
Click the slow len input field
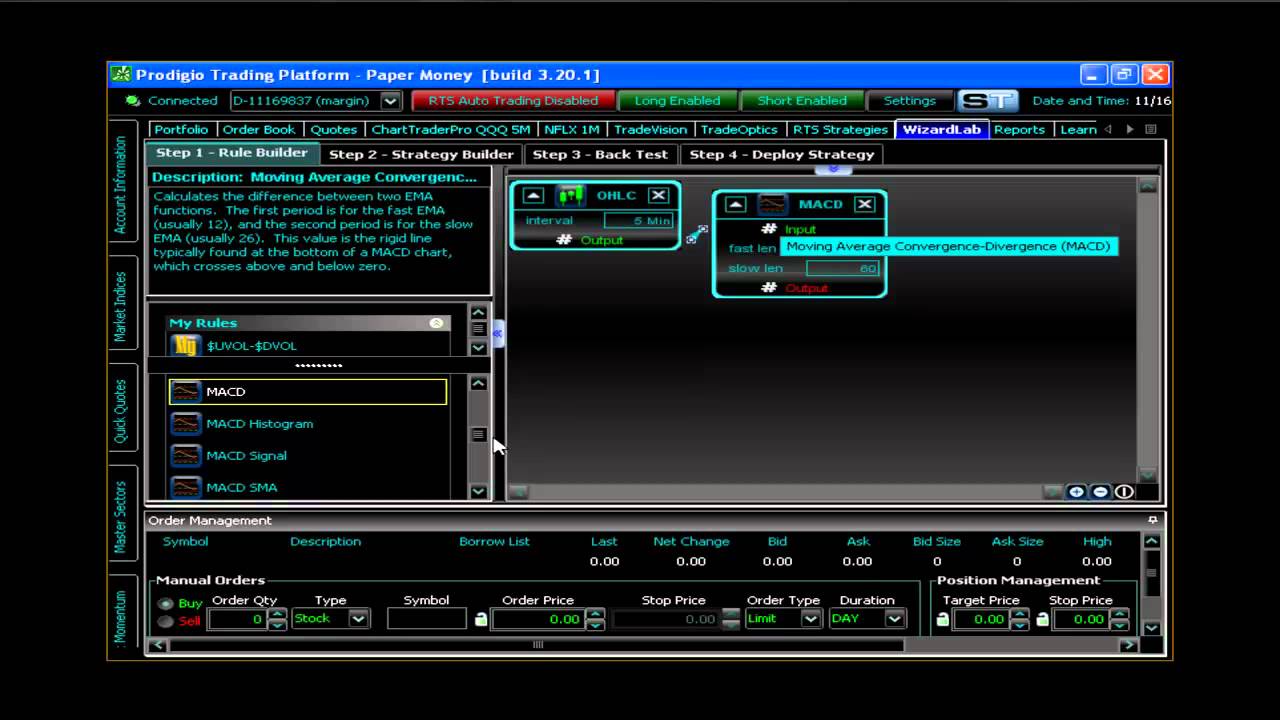coord(842,269)
